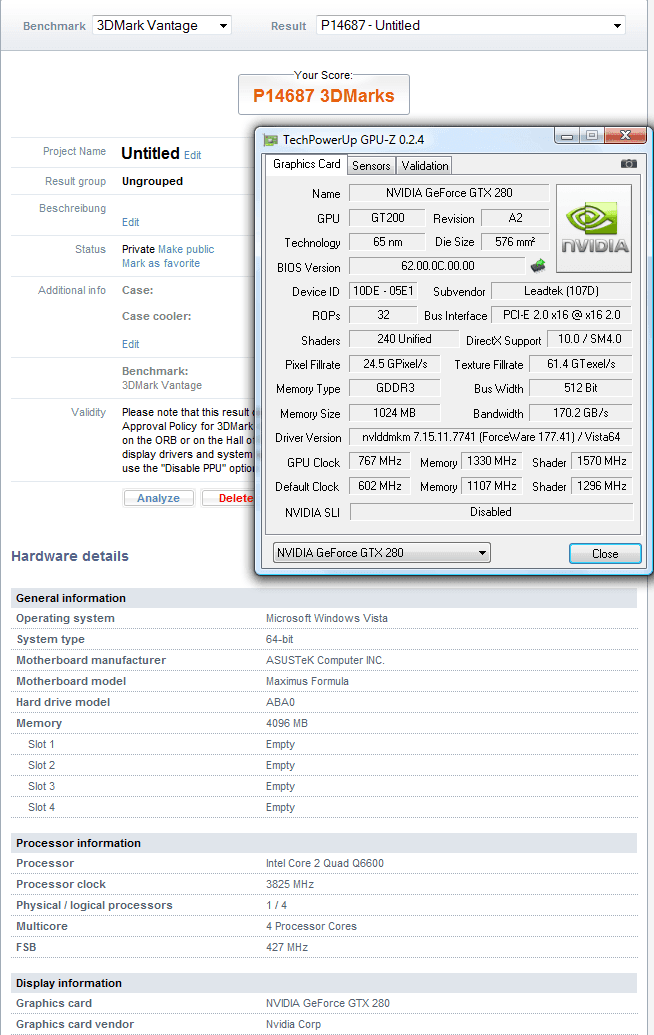The image size is (654, 1035).
Task: Click Memory value 4096 MB
Action: [287, 723]
